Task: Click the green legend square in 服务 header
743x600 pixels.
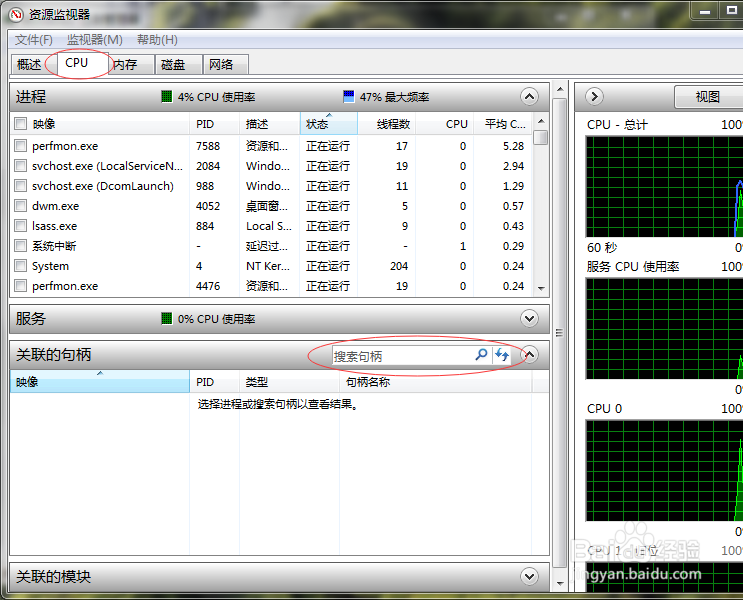Action: point(167,318)
